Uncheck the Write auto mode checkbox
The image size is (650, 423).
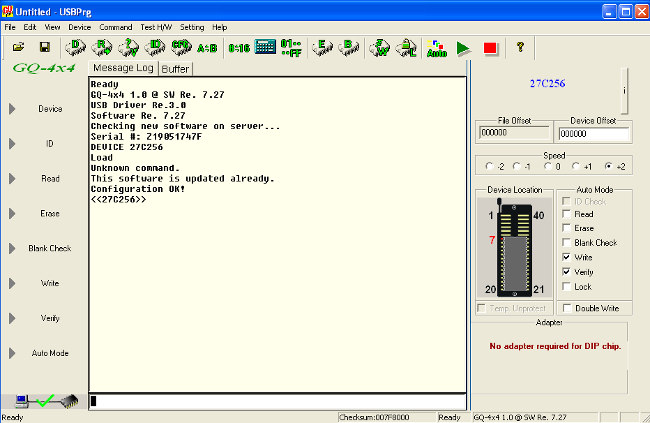pos(566,257)
